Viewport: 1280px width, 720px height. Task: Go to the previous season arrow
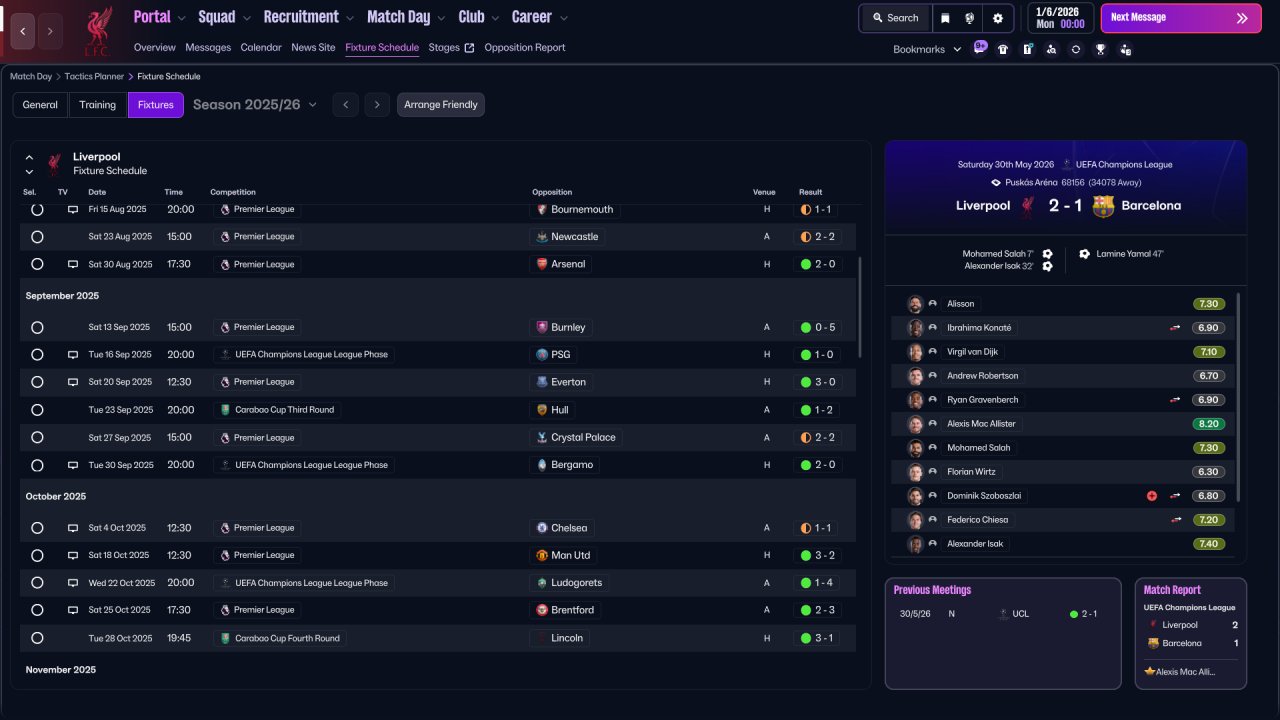coord(345,105)
